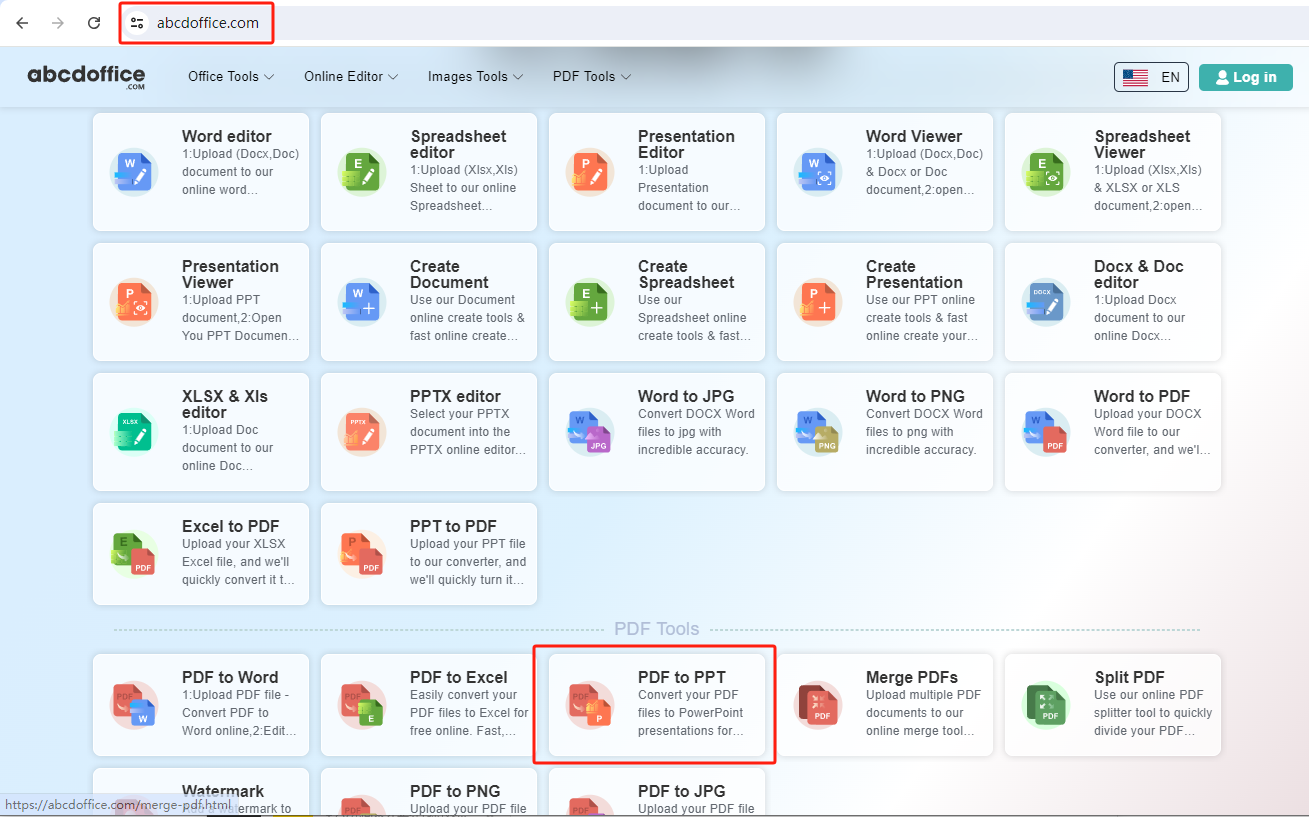Click the abcdoffice logo

click(86, 77)
